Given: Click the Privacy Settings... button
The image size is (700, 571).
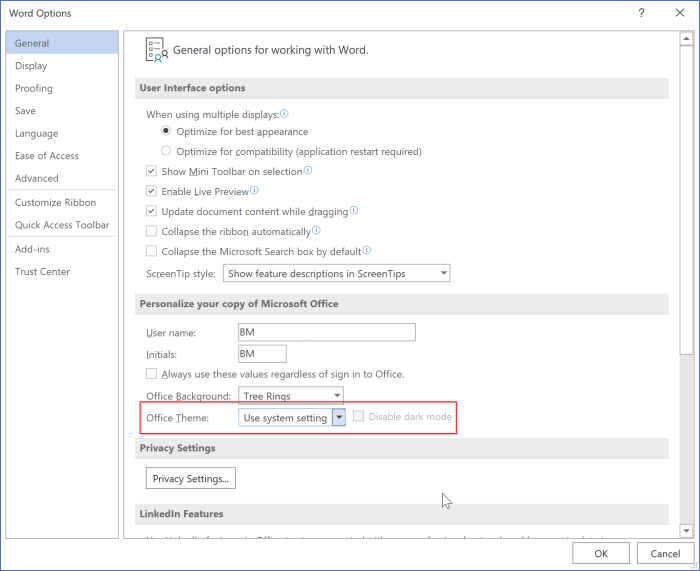Looking at the screenshot, I should pyautogui.click(x=191, y=478).
